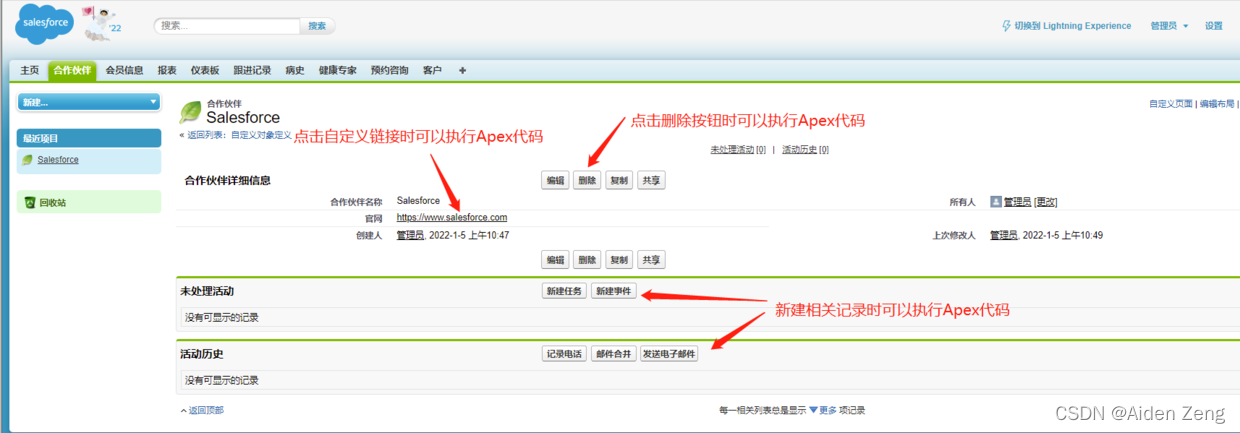Click the plus icon for all tabs
Viewport: 1240px width, 433px height.
[x=462, y=70]
